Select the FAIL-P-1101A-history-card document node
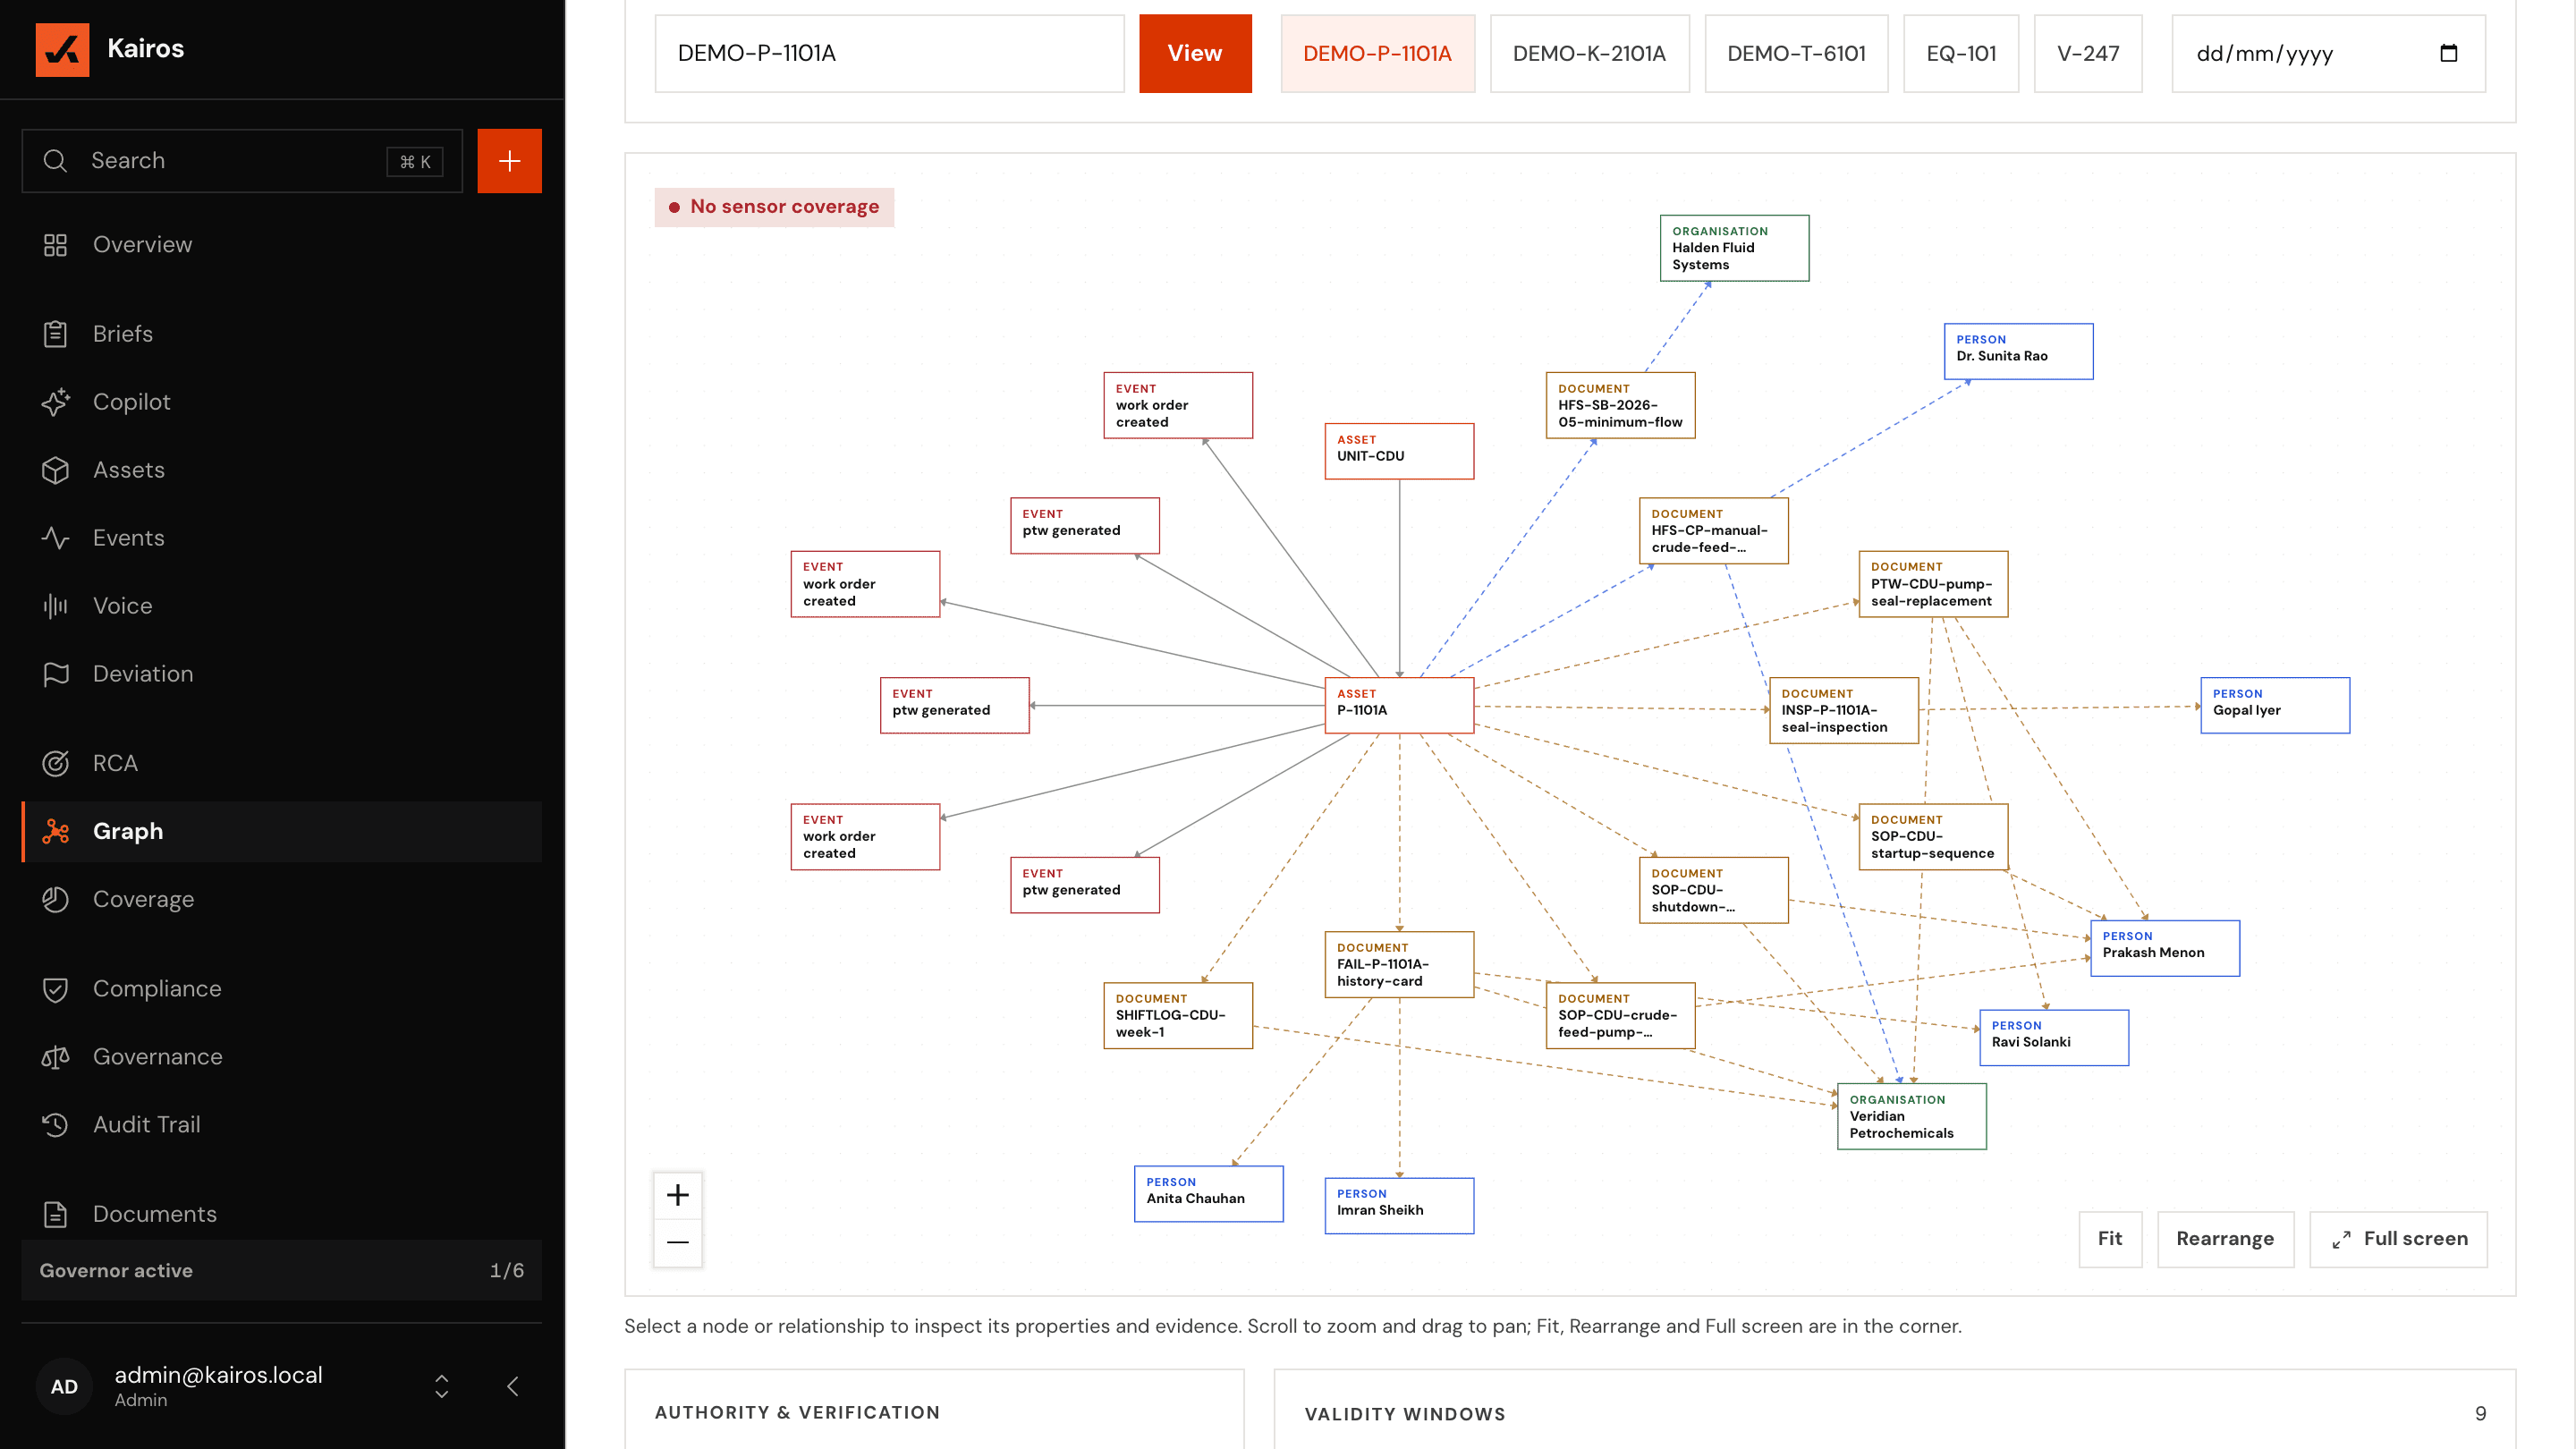This screenshot has height=1449, width=2576. (x=1399, y=964)
